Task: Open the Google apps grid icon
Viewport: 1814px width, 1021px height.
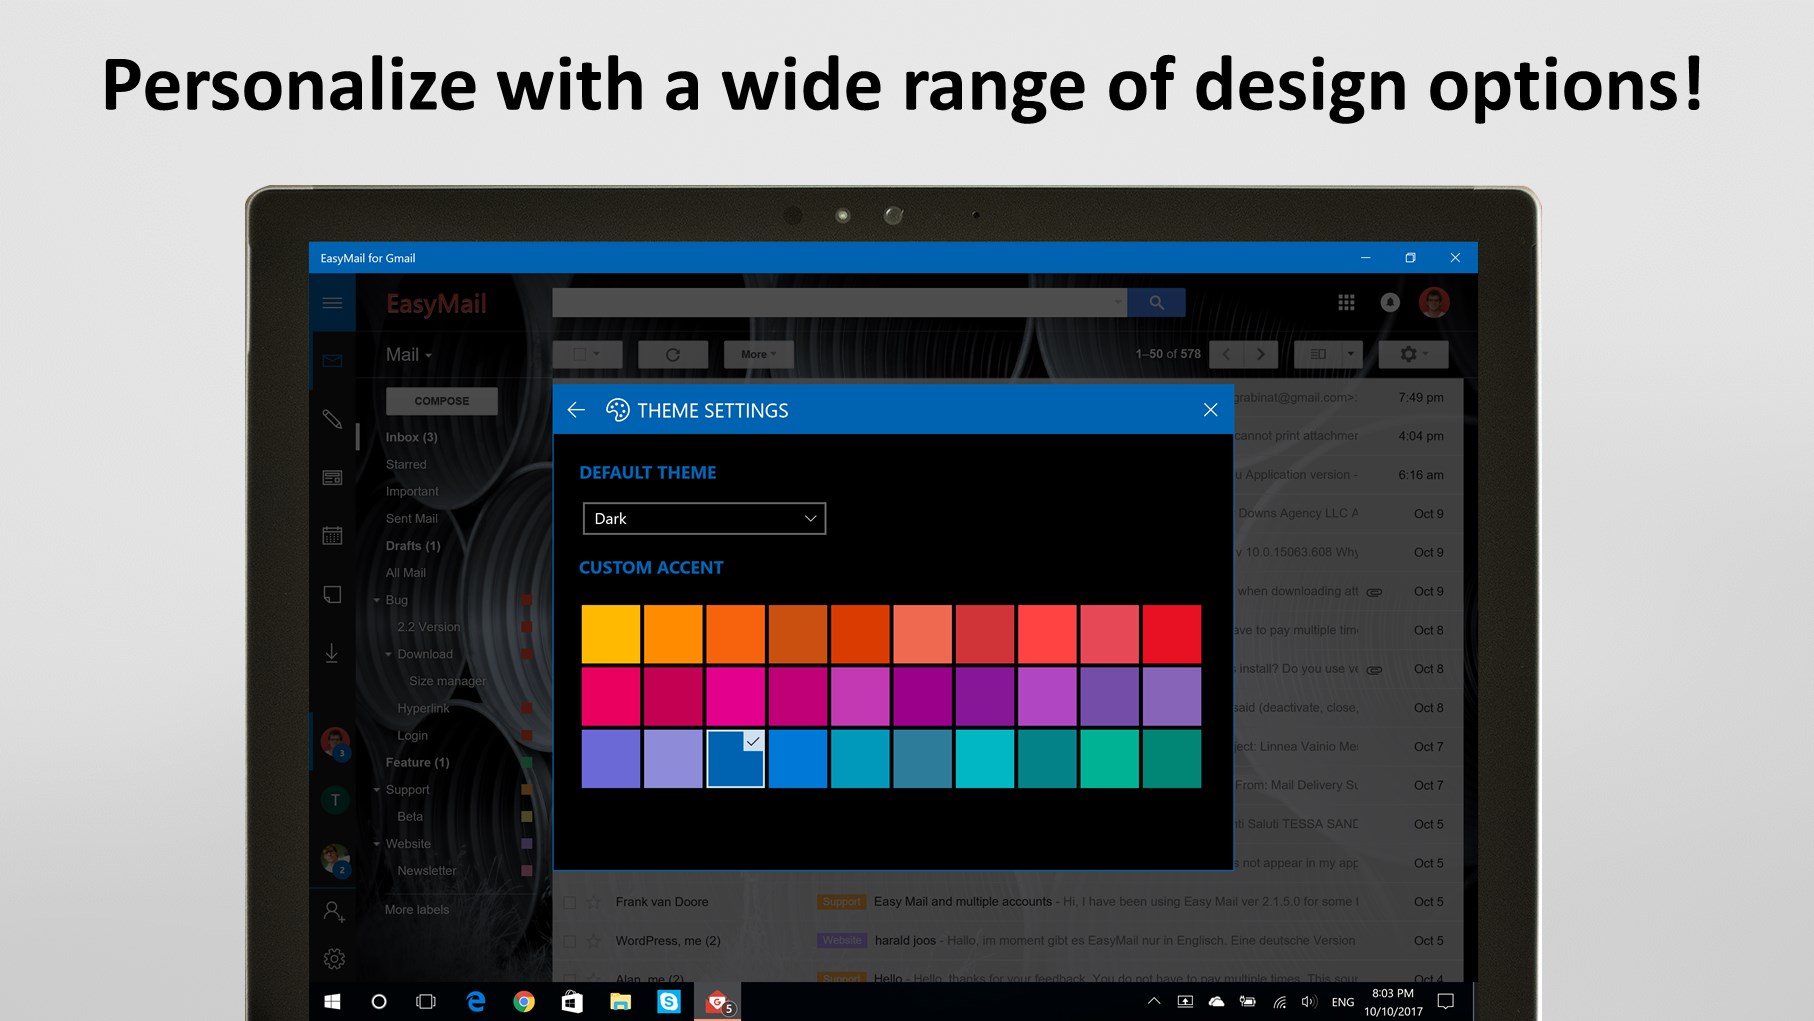Action: point(1346,302)
